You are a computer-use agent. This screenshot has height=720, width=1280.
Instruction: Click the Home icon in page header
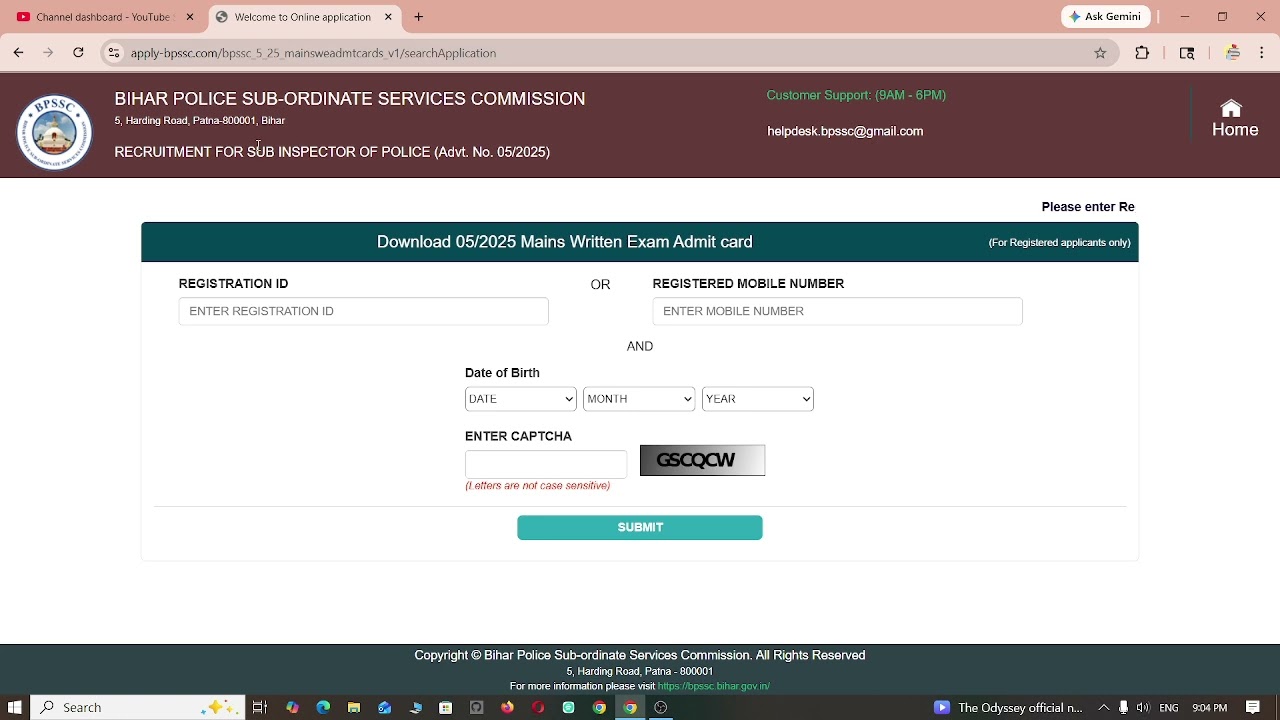pyautogui.click(x=1231, y=108)
